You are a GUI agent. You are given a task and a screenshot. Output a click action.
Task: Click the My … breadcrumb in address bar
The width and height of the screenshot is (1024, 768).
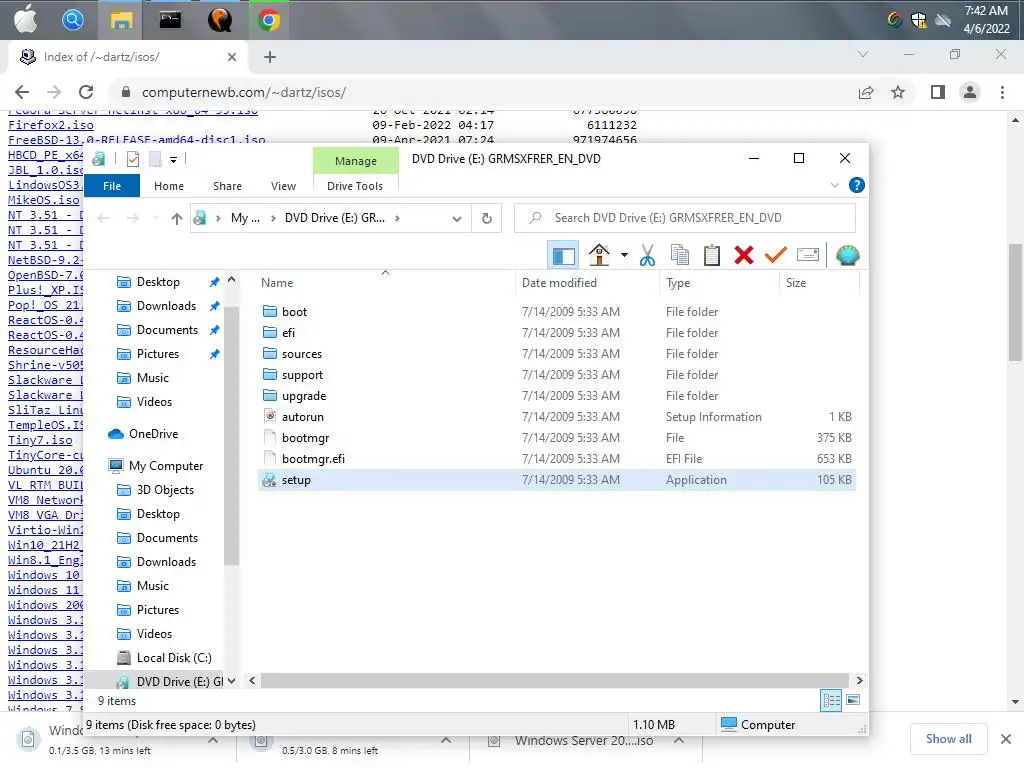click(x=246, y=218)
